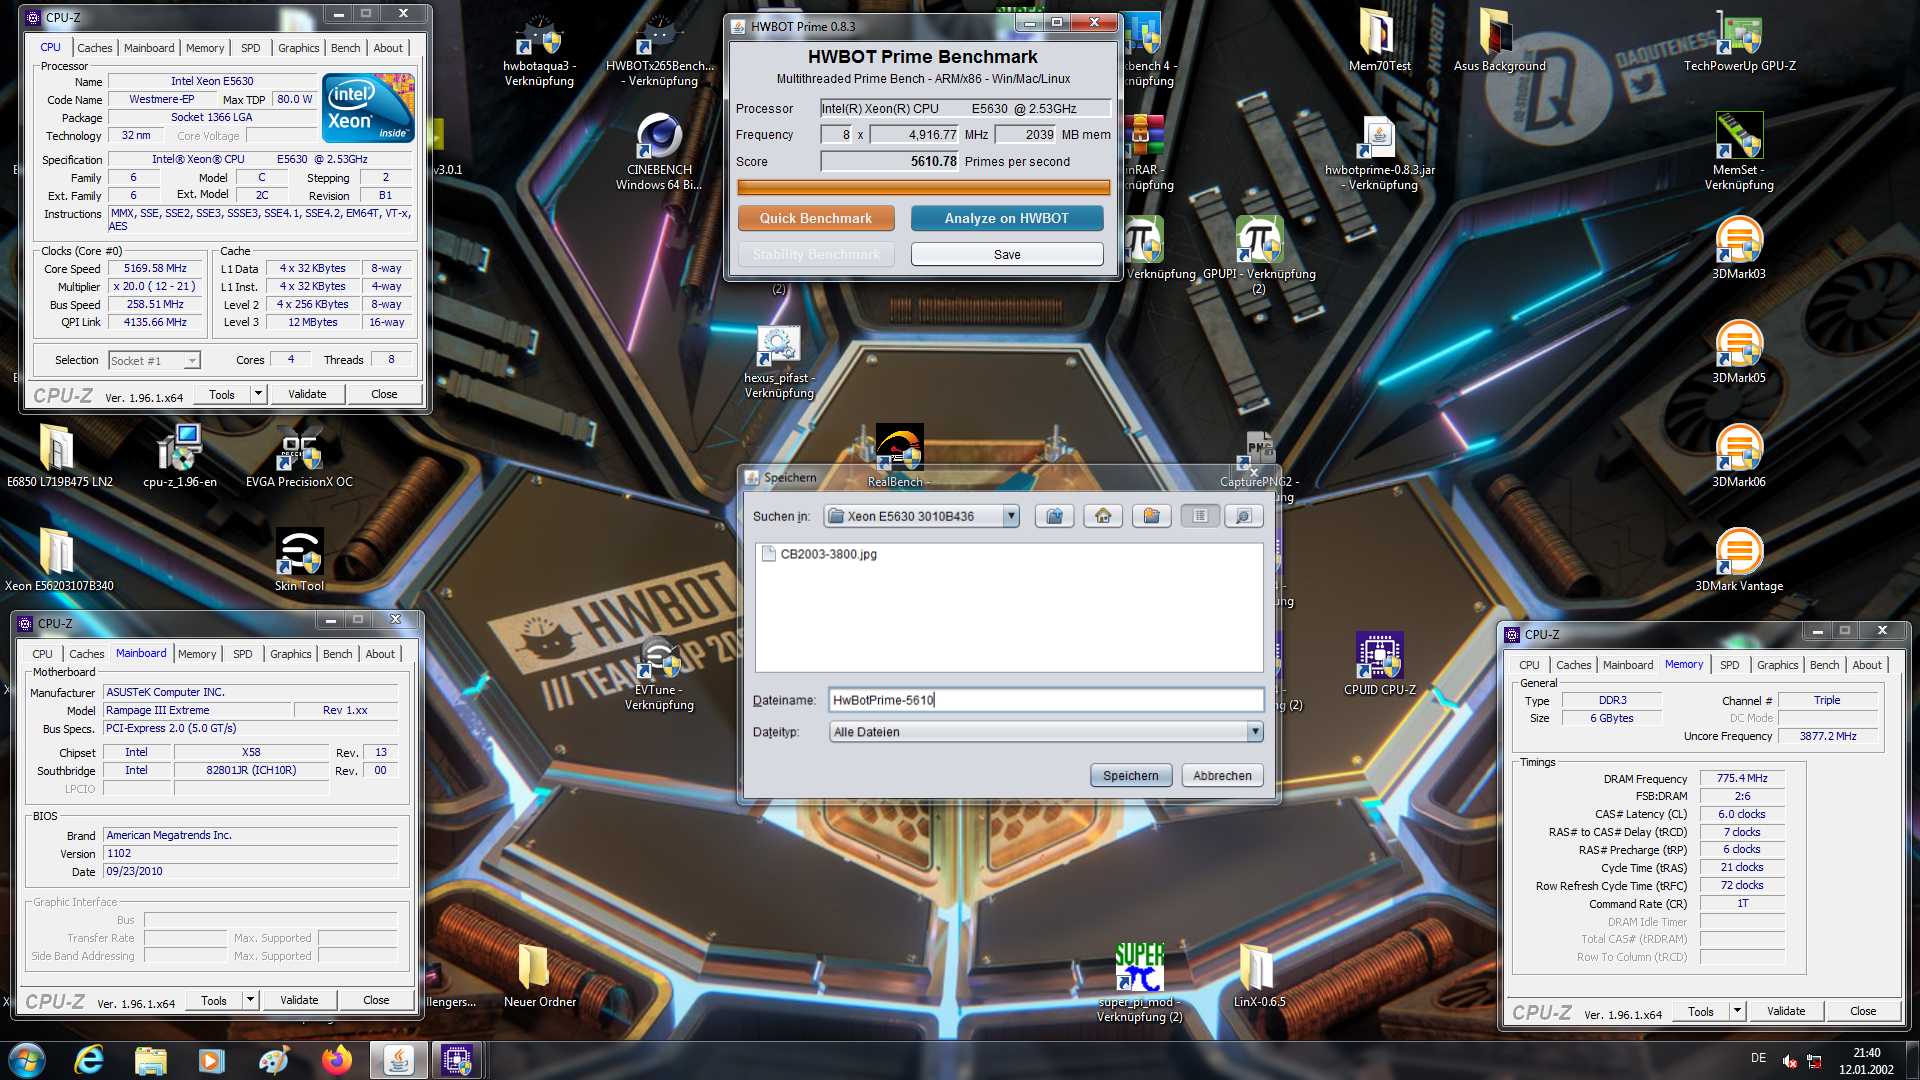Image resolution: width=1920 pixels, height=1080 pixels.
Task: Go up one folder level in Speichern dialog
Action: click(1054, 516)
